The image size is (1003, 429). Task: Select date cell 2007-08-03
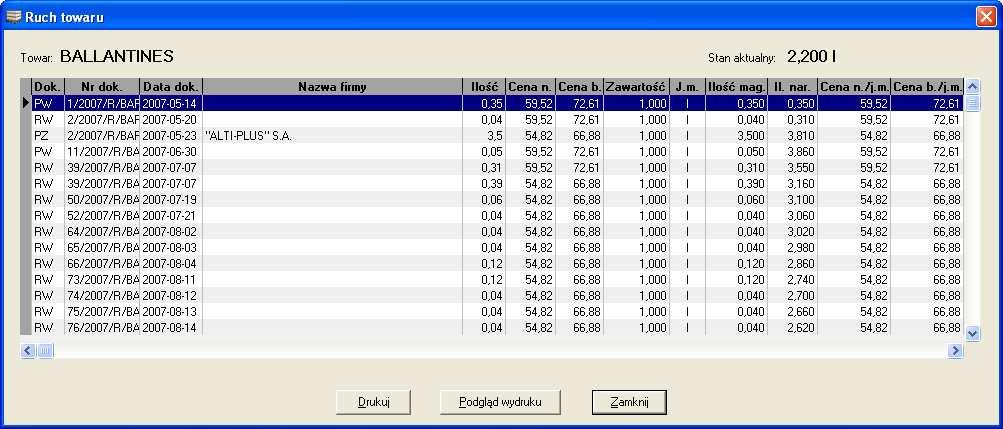point(171,247)
